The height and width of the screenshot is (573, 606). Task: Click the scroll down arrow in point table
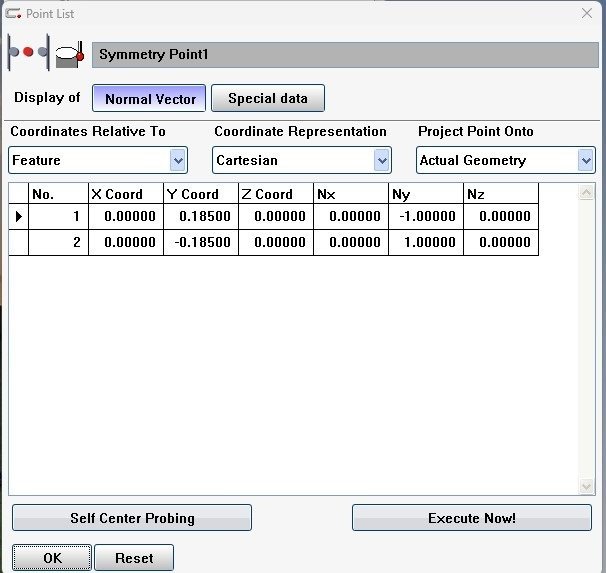pos(587,486)
